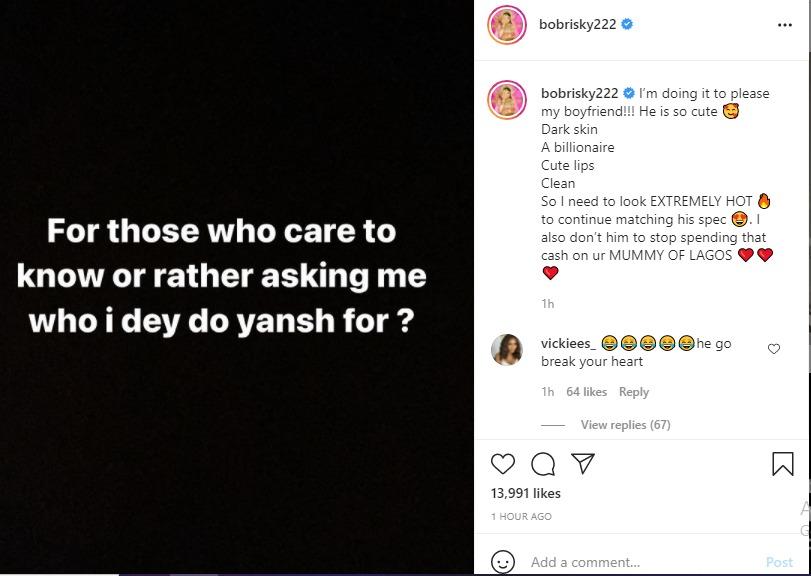Like vickiees_ comment using the small heart
The height and width of the screenshot is (576, 811).
pos(775,350)
